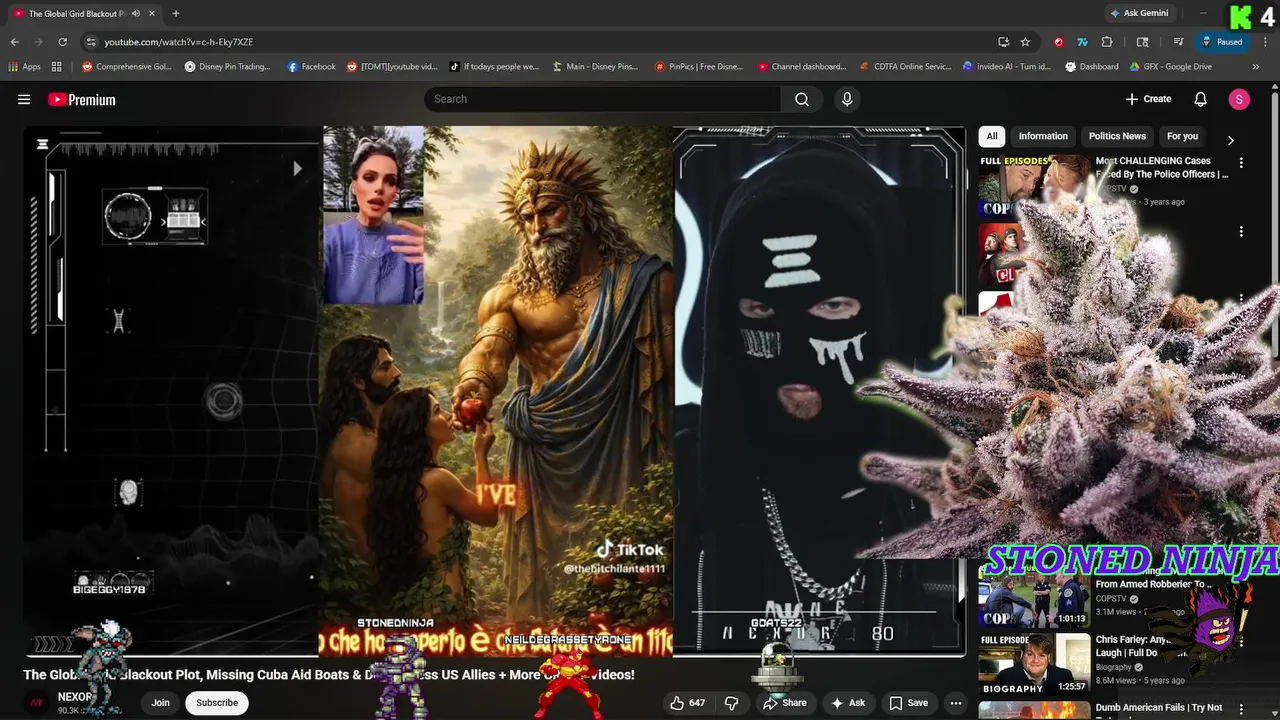Open Chris Farley Biography video thumbnail
The width and height of the screenshot is (1280, 720).
1034,664
